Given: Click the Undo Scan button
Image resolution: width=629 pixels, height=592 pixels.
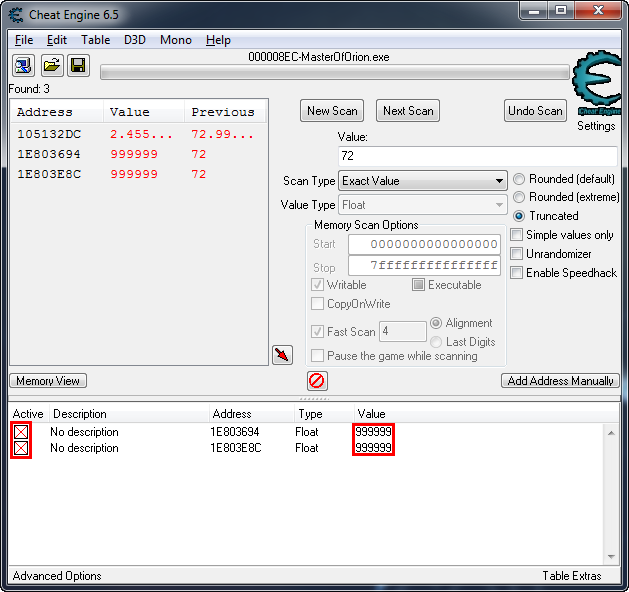Looking at the screenshot, I should (535, 111).
